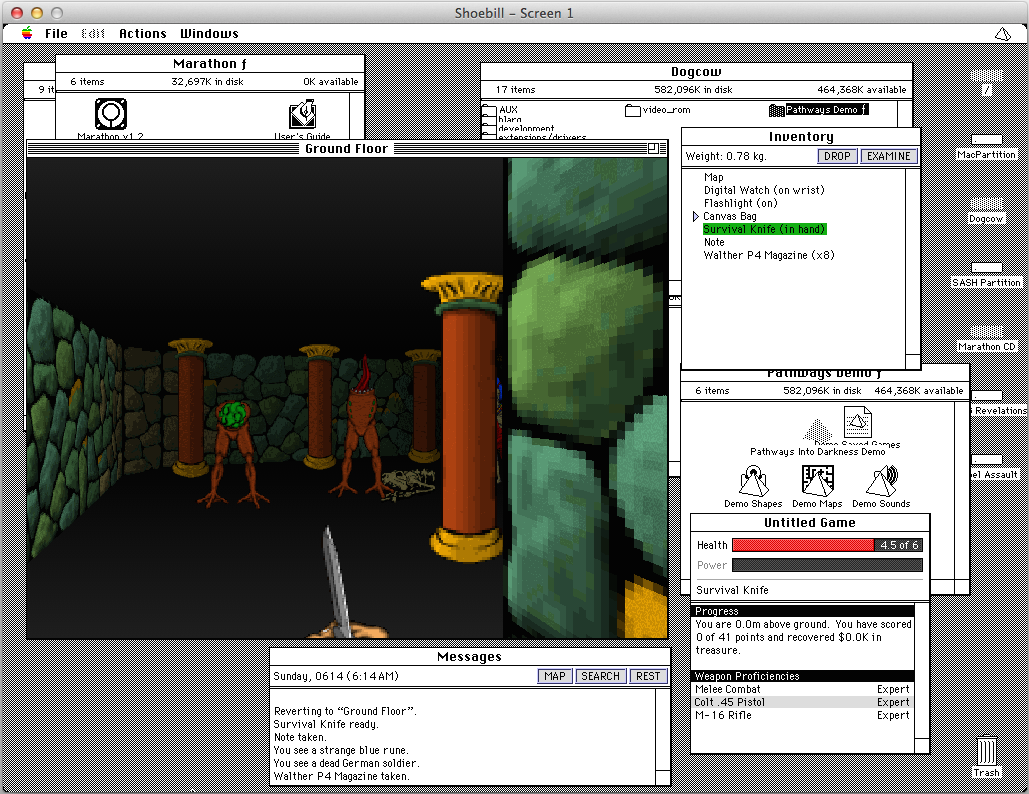Select Flashlight (on) in Inventory

pyautogui.click(x=740, y=203)
